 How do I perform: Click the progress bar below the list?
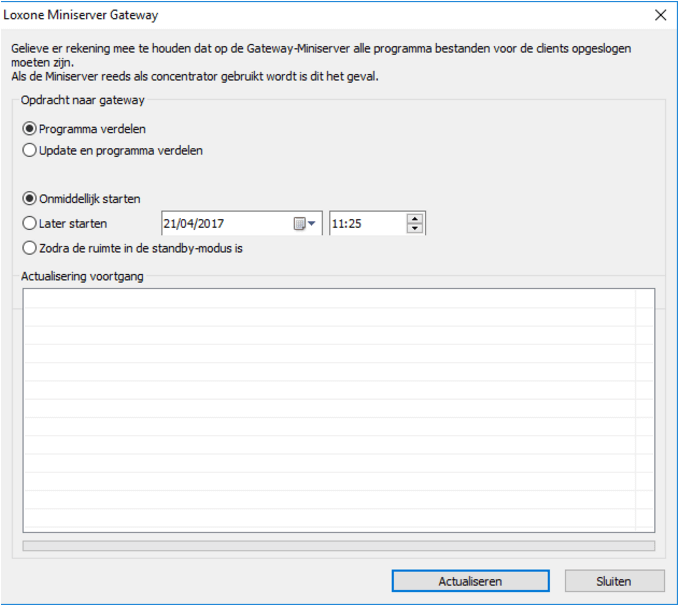click(338, 546)
